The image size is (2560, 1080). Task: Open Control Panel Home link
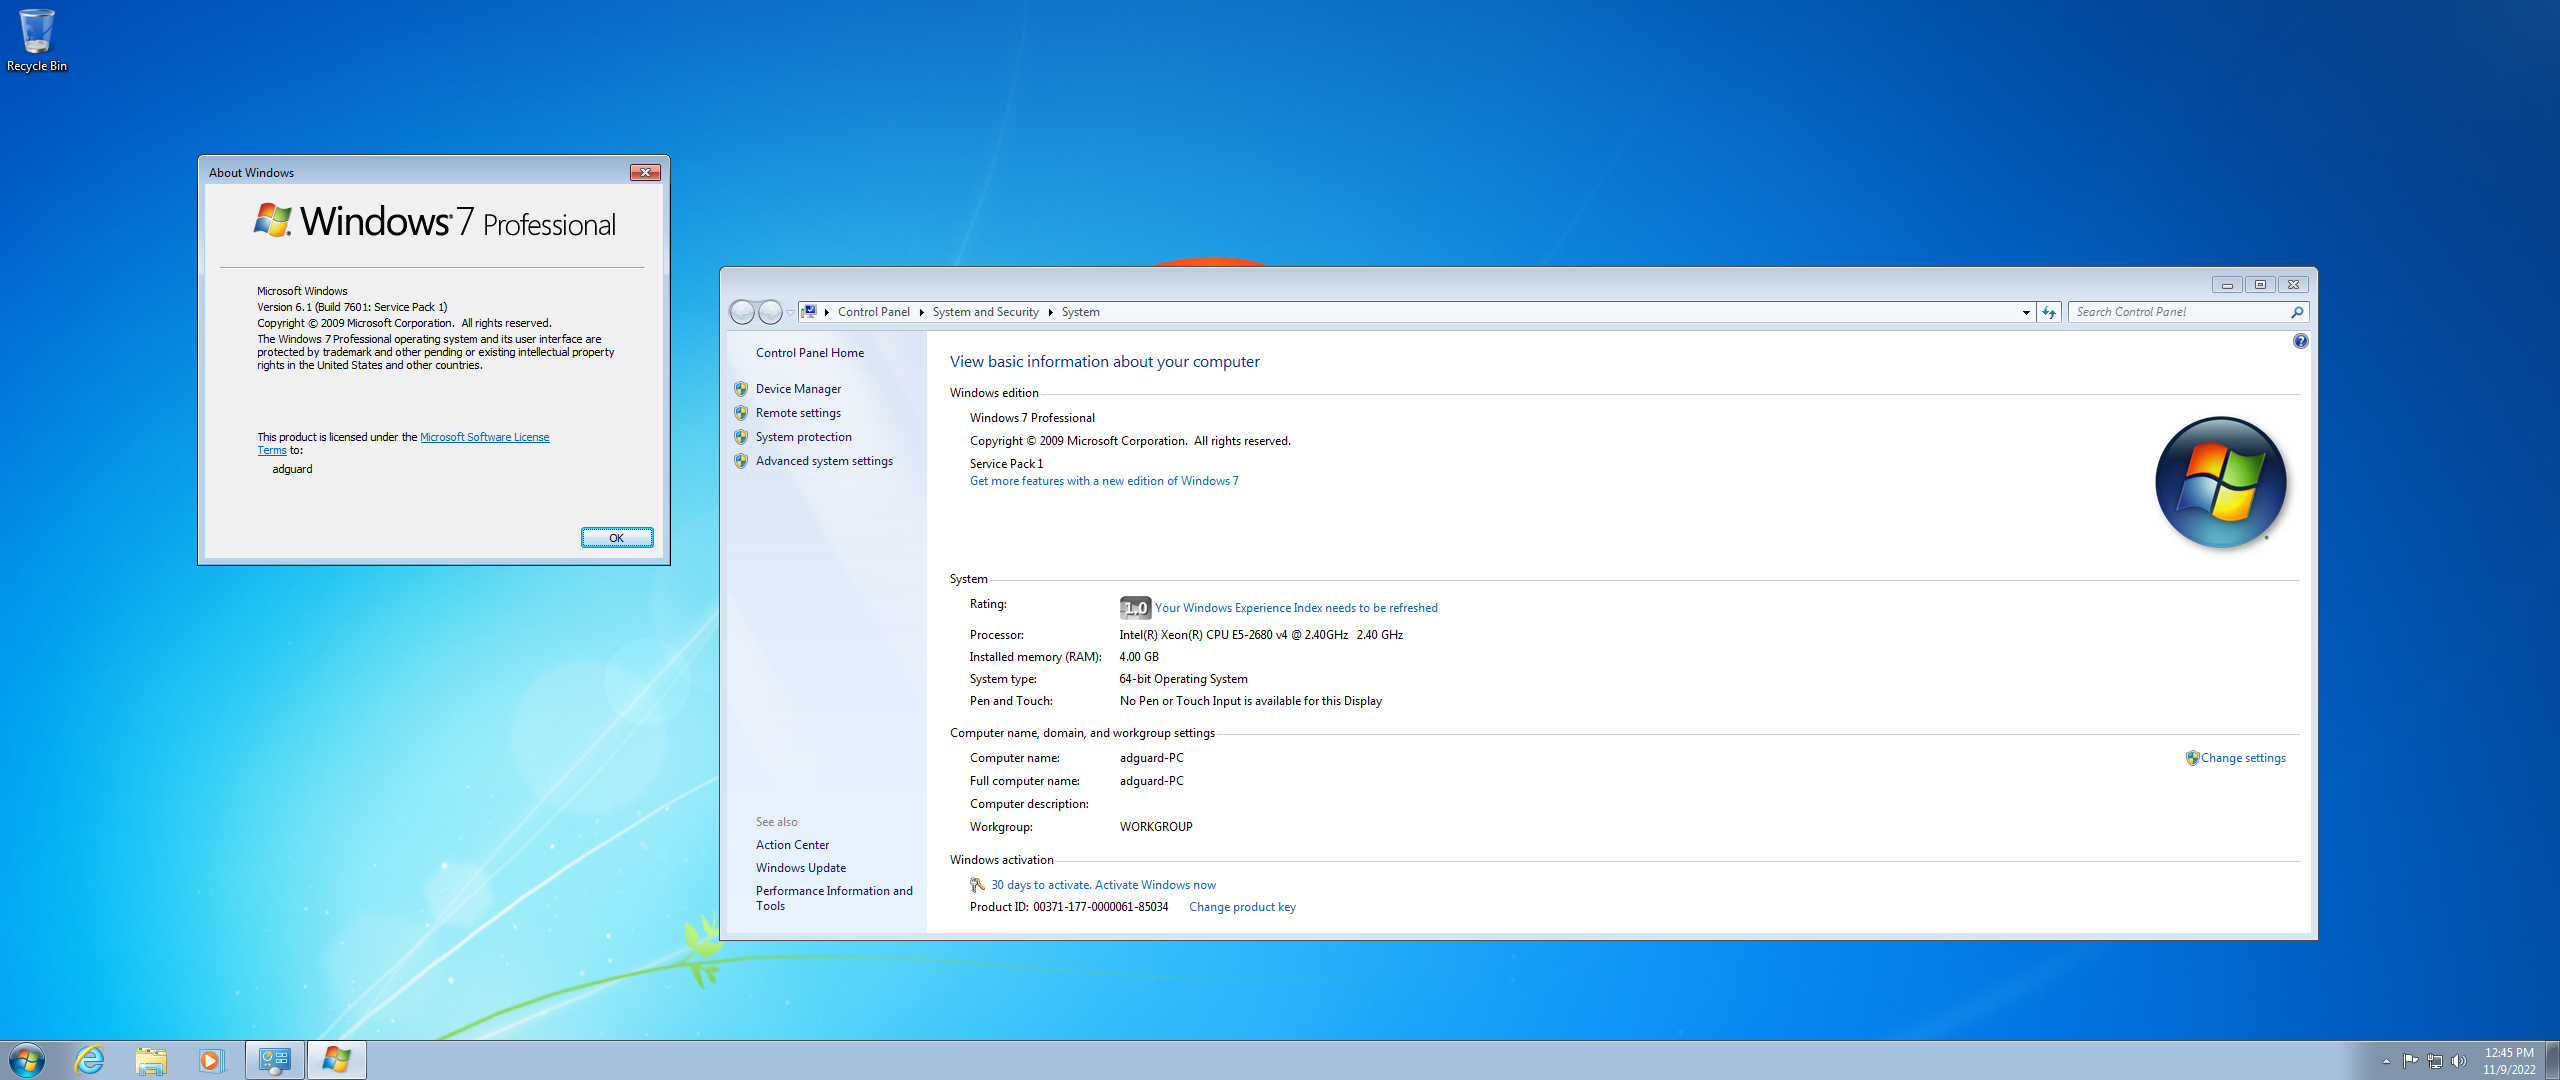[810, 353]
